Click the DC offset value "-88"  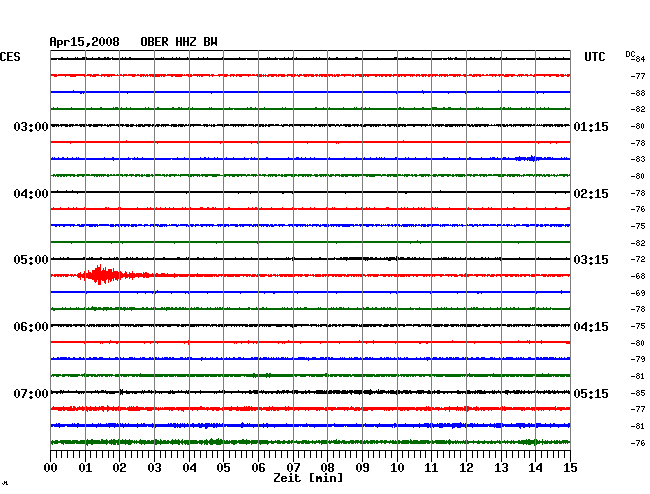tap(638, 93)
